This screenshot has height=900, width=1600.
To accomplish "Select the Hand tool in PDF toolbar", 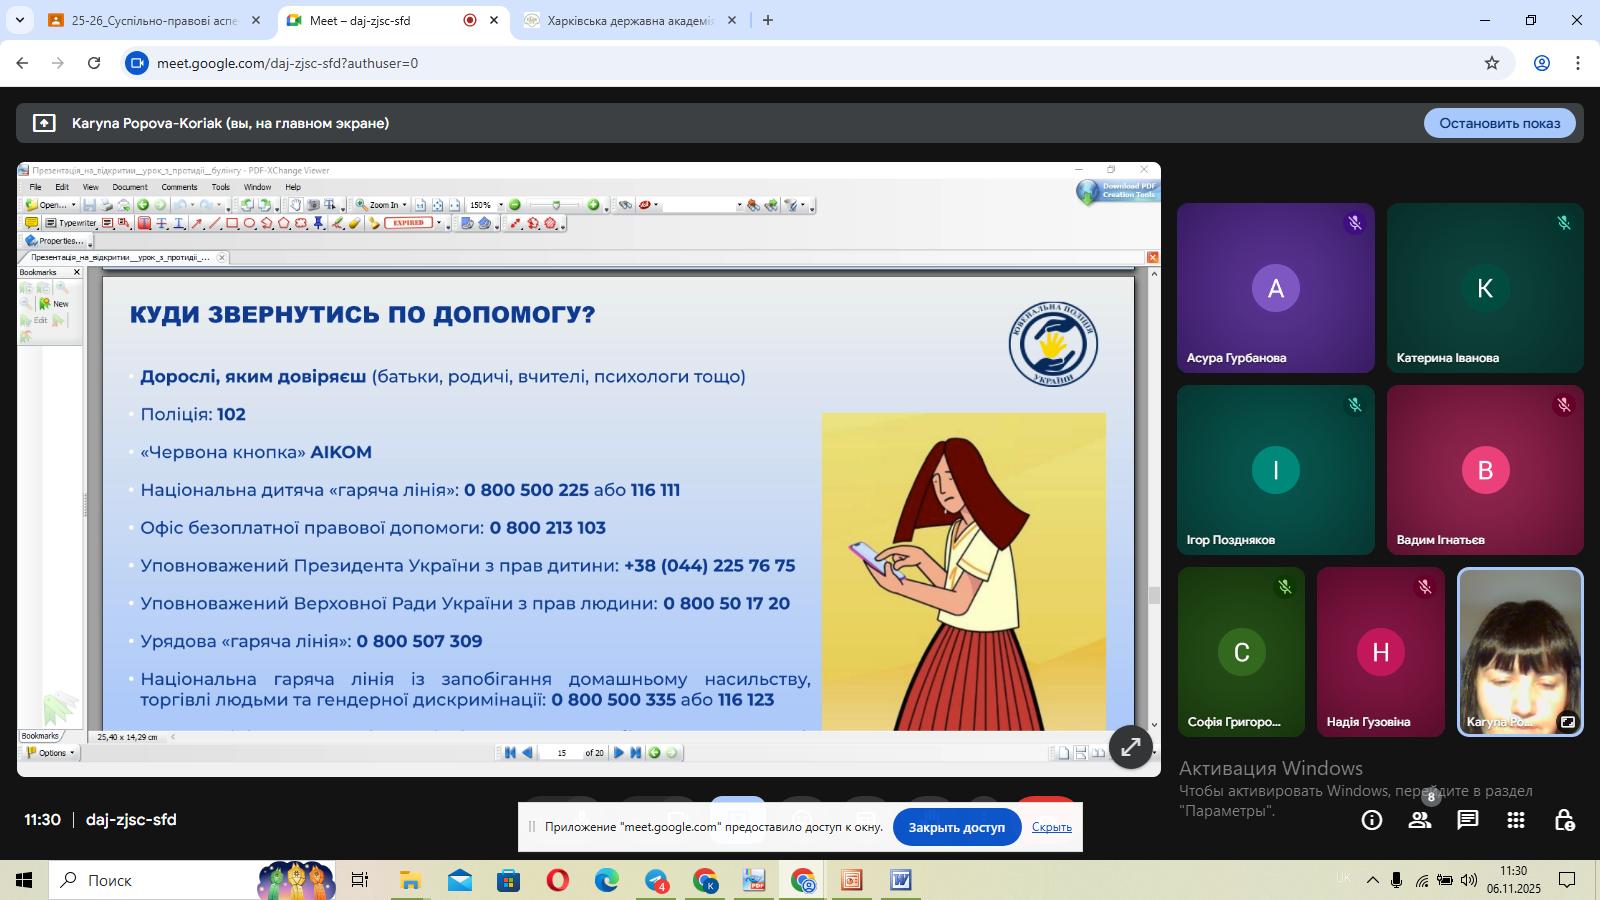I will (x=297, y=205).
